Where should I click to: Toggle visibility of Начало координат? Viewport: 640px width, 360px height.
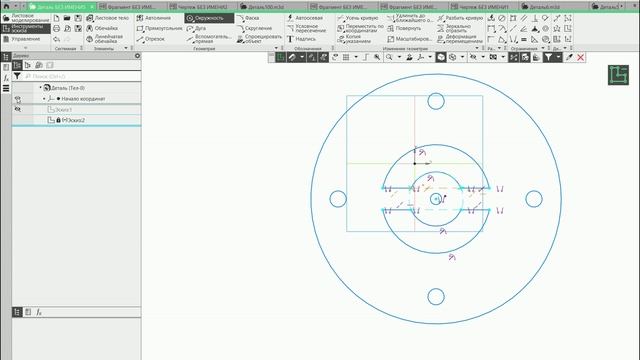[x=18, y=99]
